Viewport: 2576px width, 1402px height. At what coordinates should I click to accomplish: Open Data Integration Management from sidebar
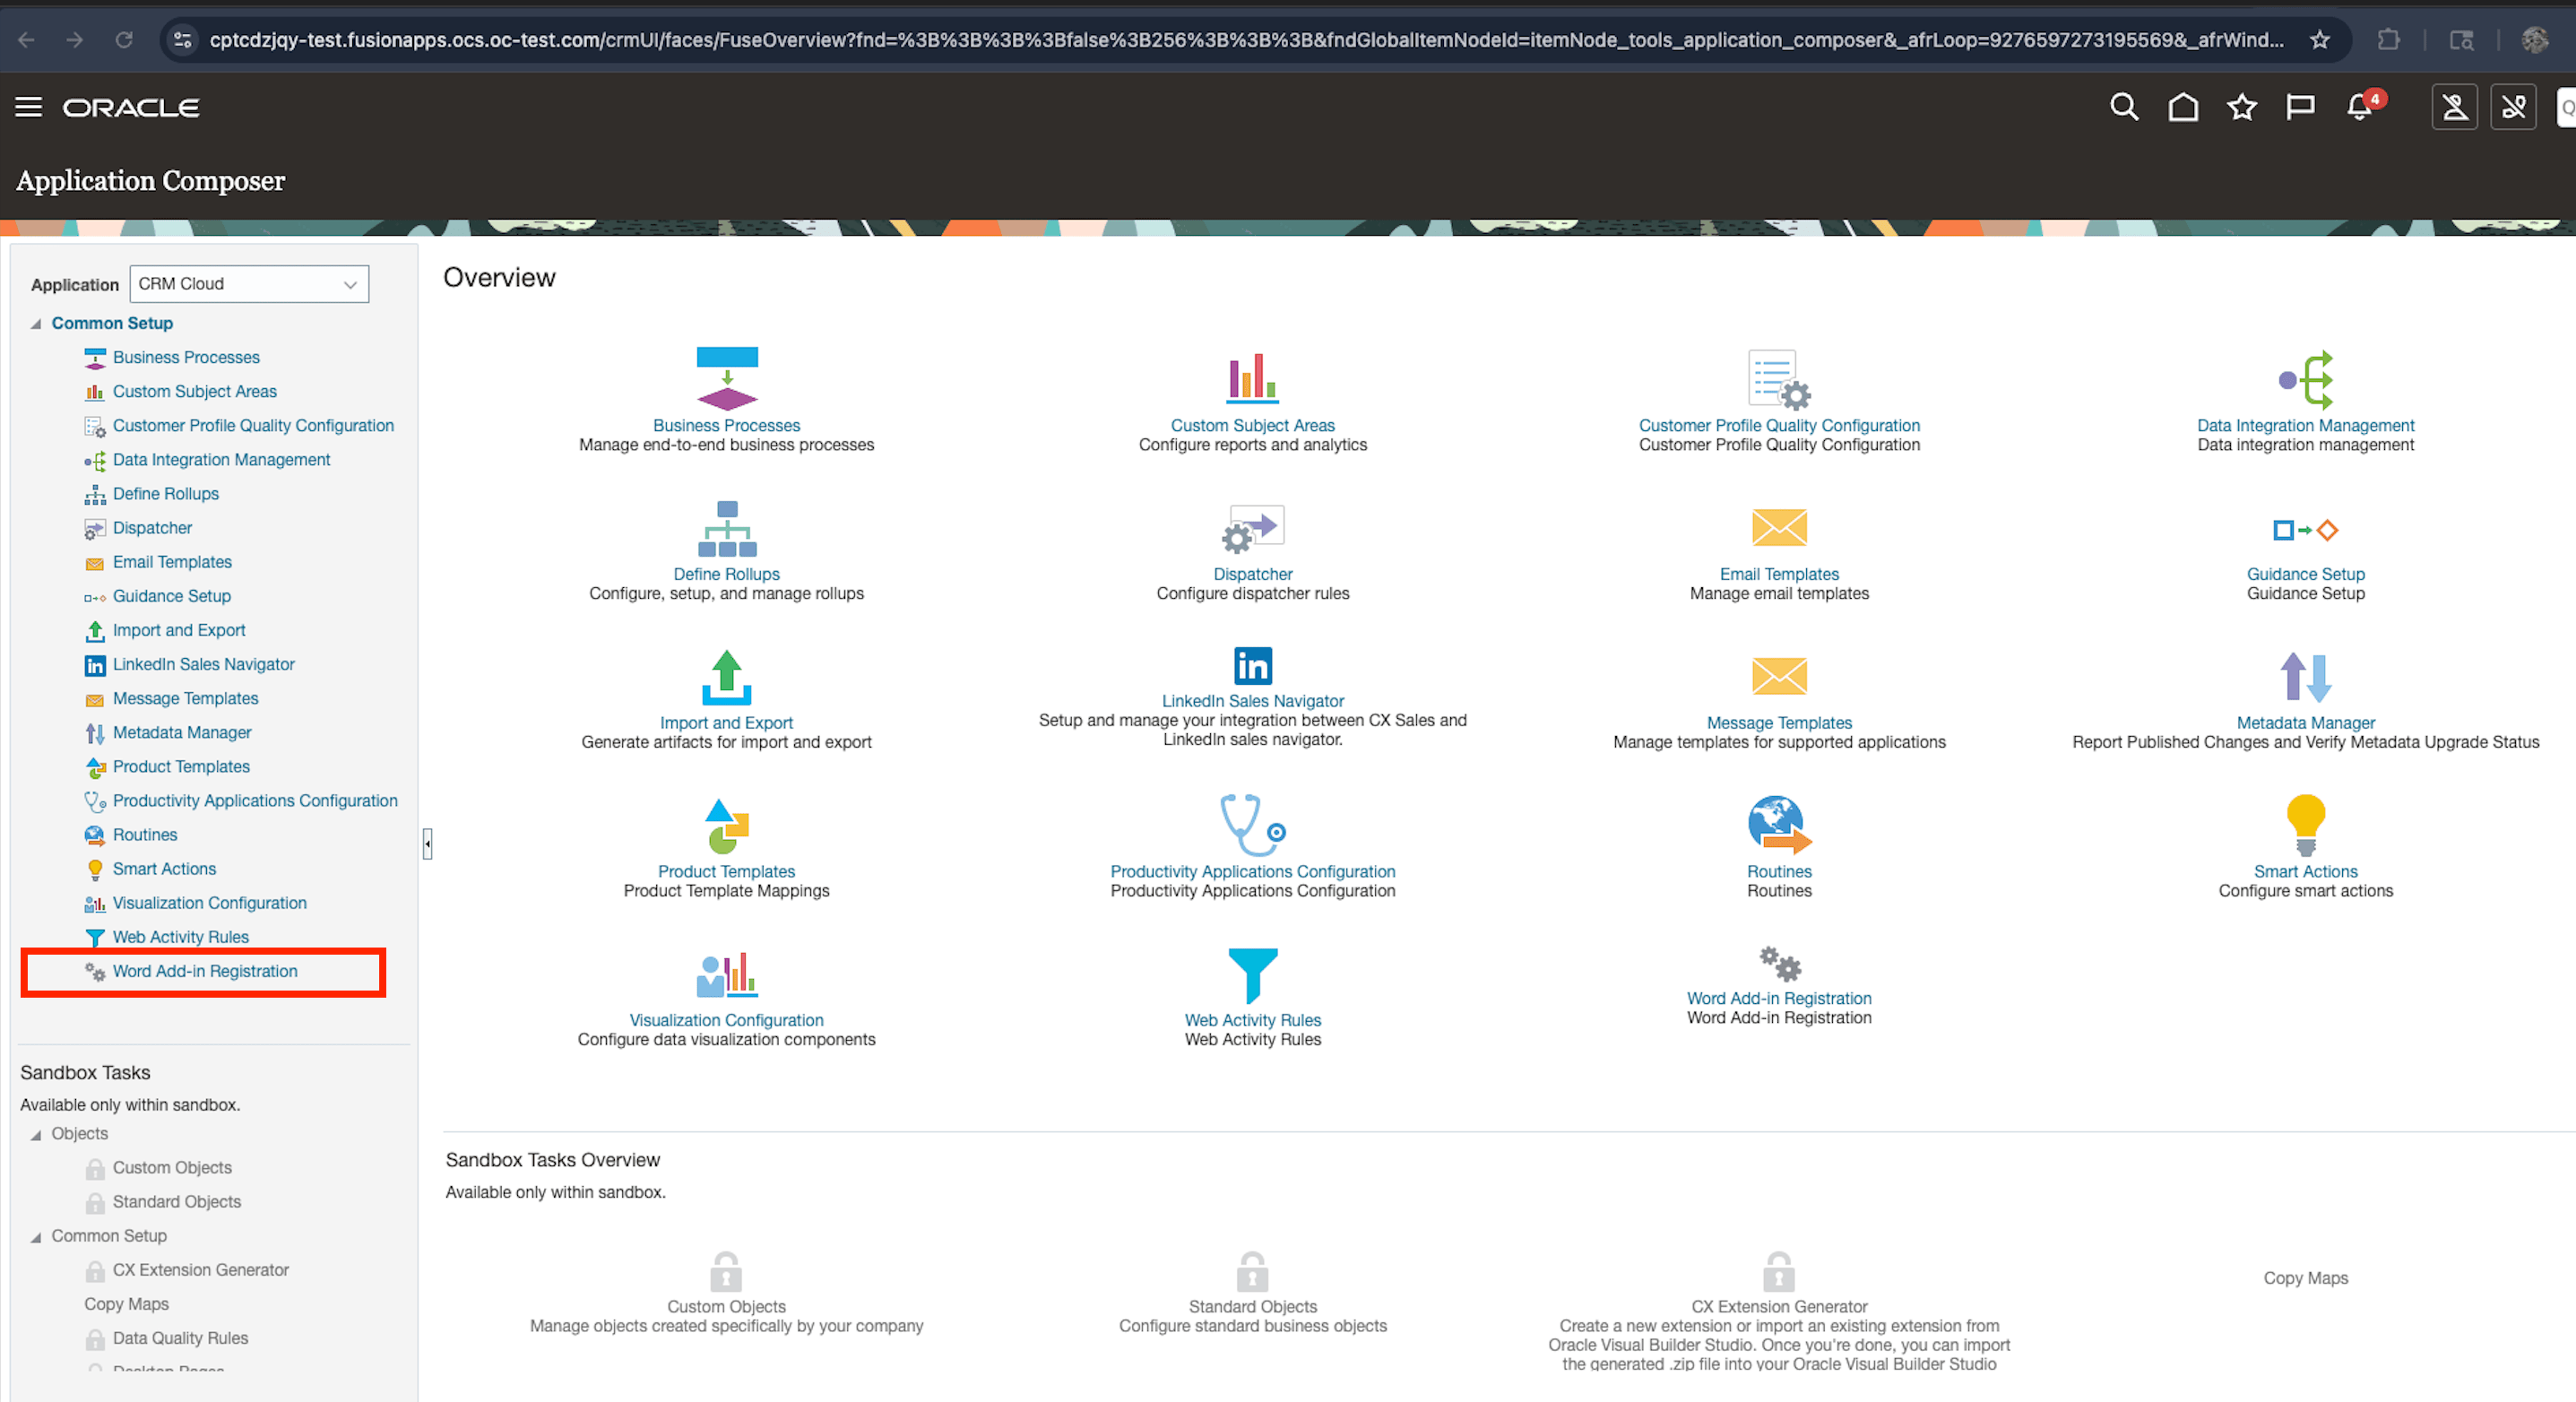(221, 459)
